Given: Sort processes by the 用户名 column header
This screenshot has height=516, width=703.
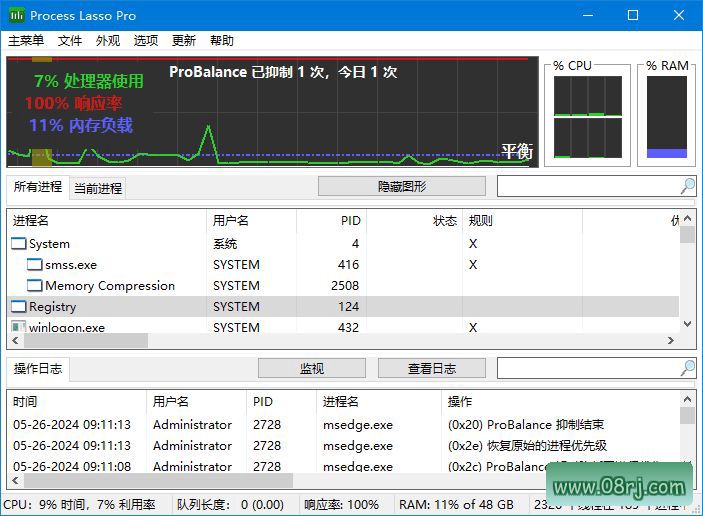Looking at the screenshot, I should point(252,221).
